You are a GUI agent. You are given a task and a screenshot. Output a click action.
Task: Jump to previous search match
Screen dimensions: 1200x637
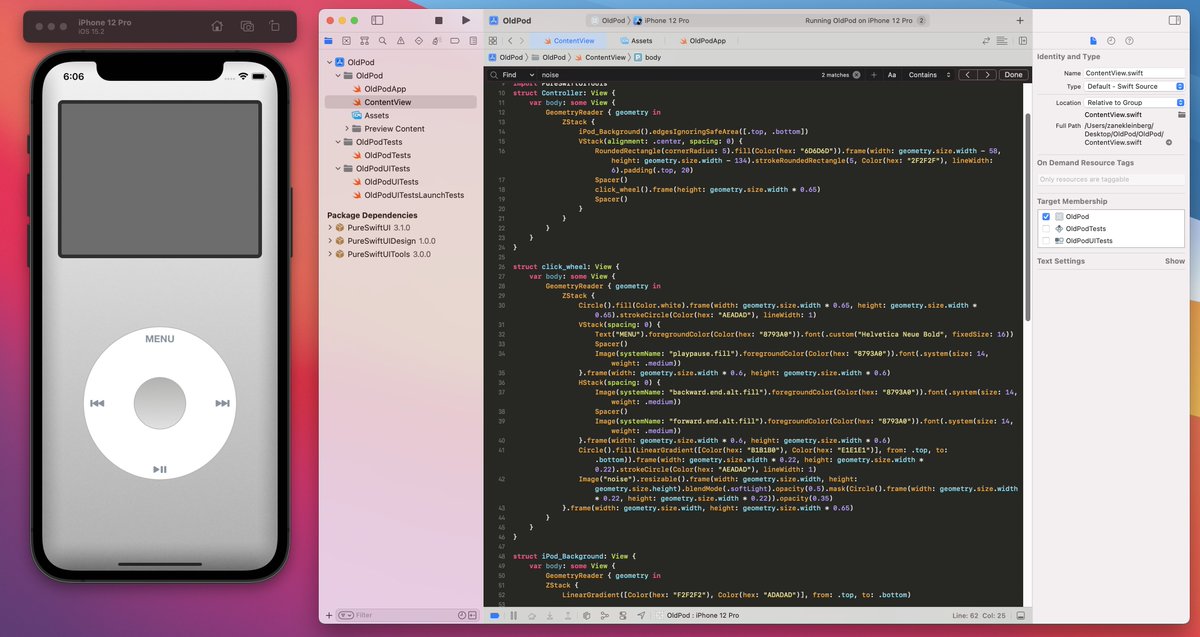[968, 75]
